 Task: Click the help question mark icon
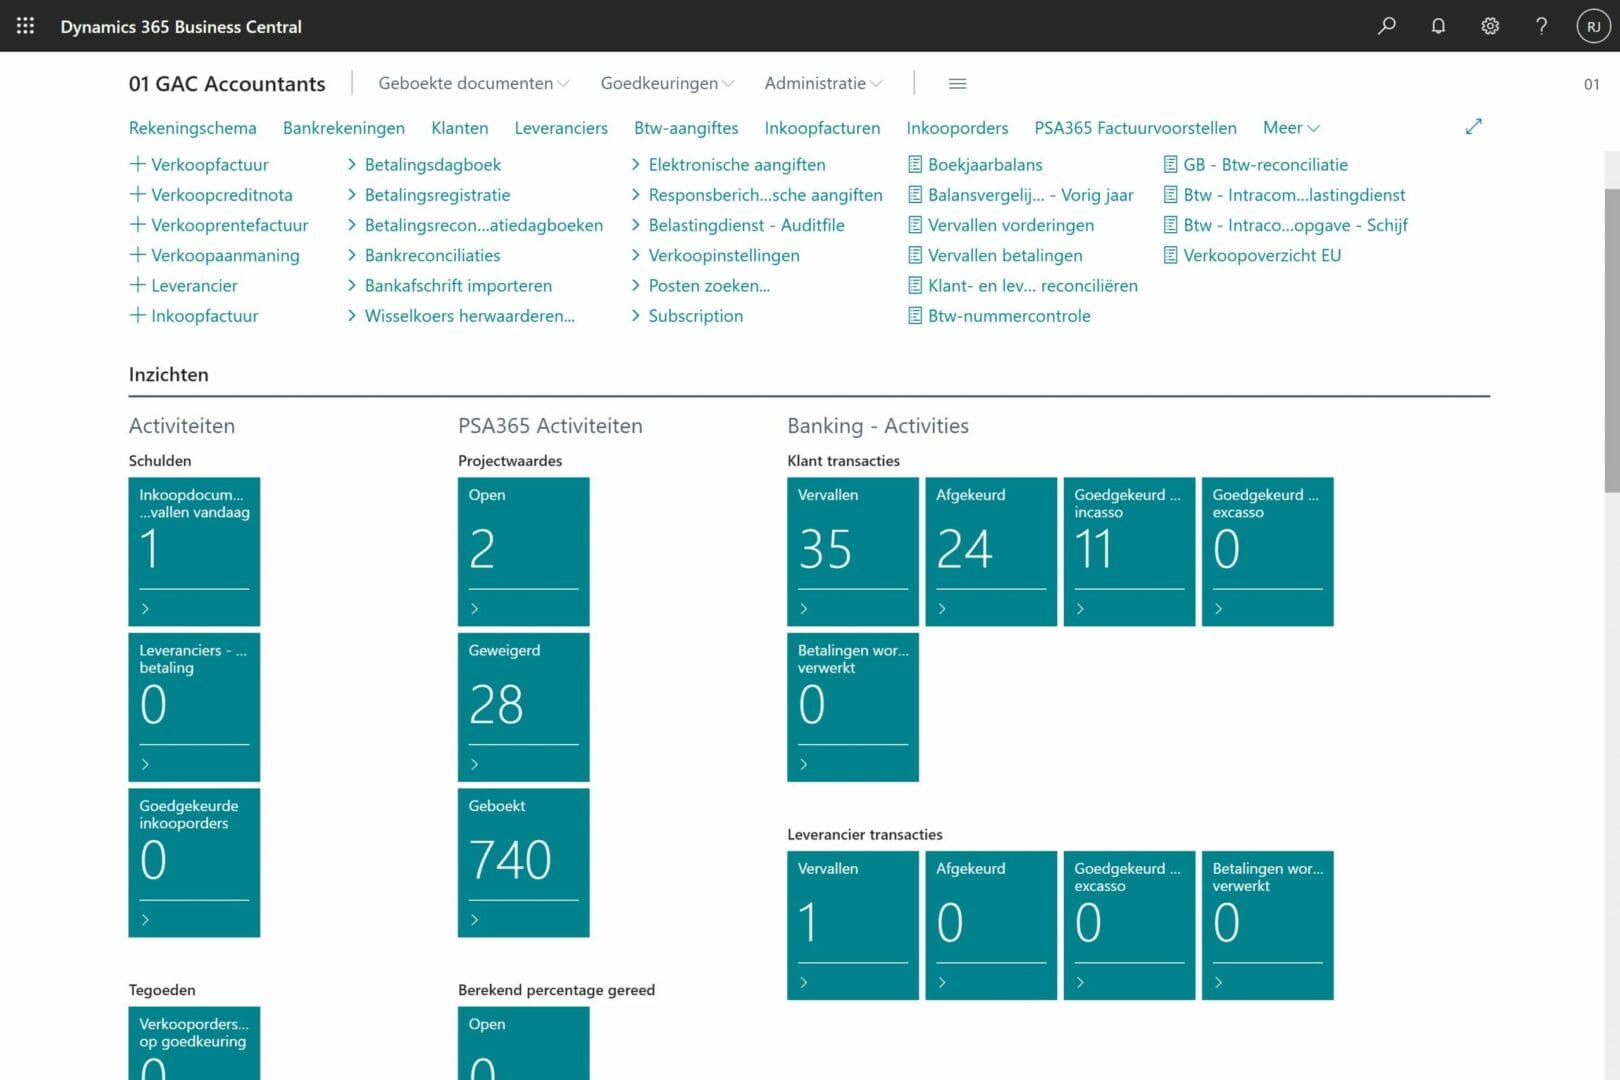point(1541,26)
